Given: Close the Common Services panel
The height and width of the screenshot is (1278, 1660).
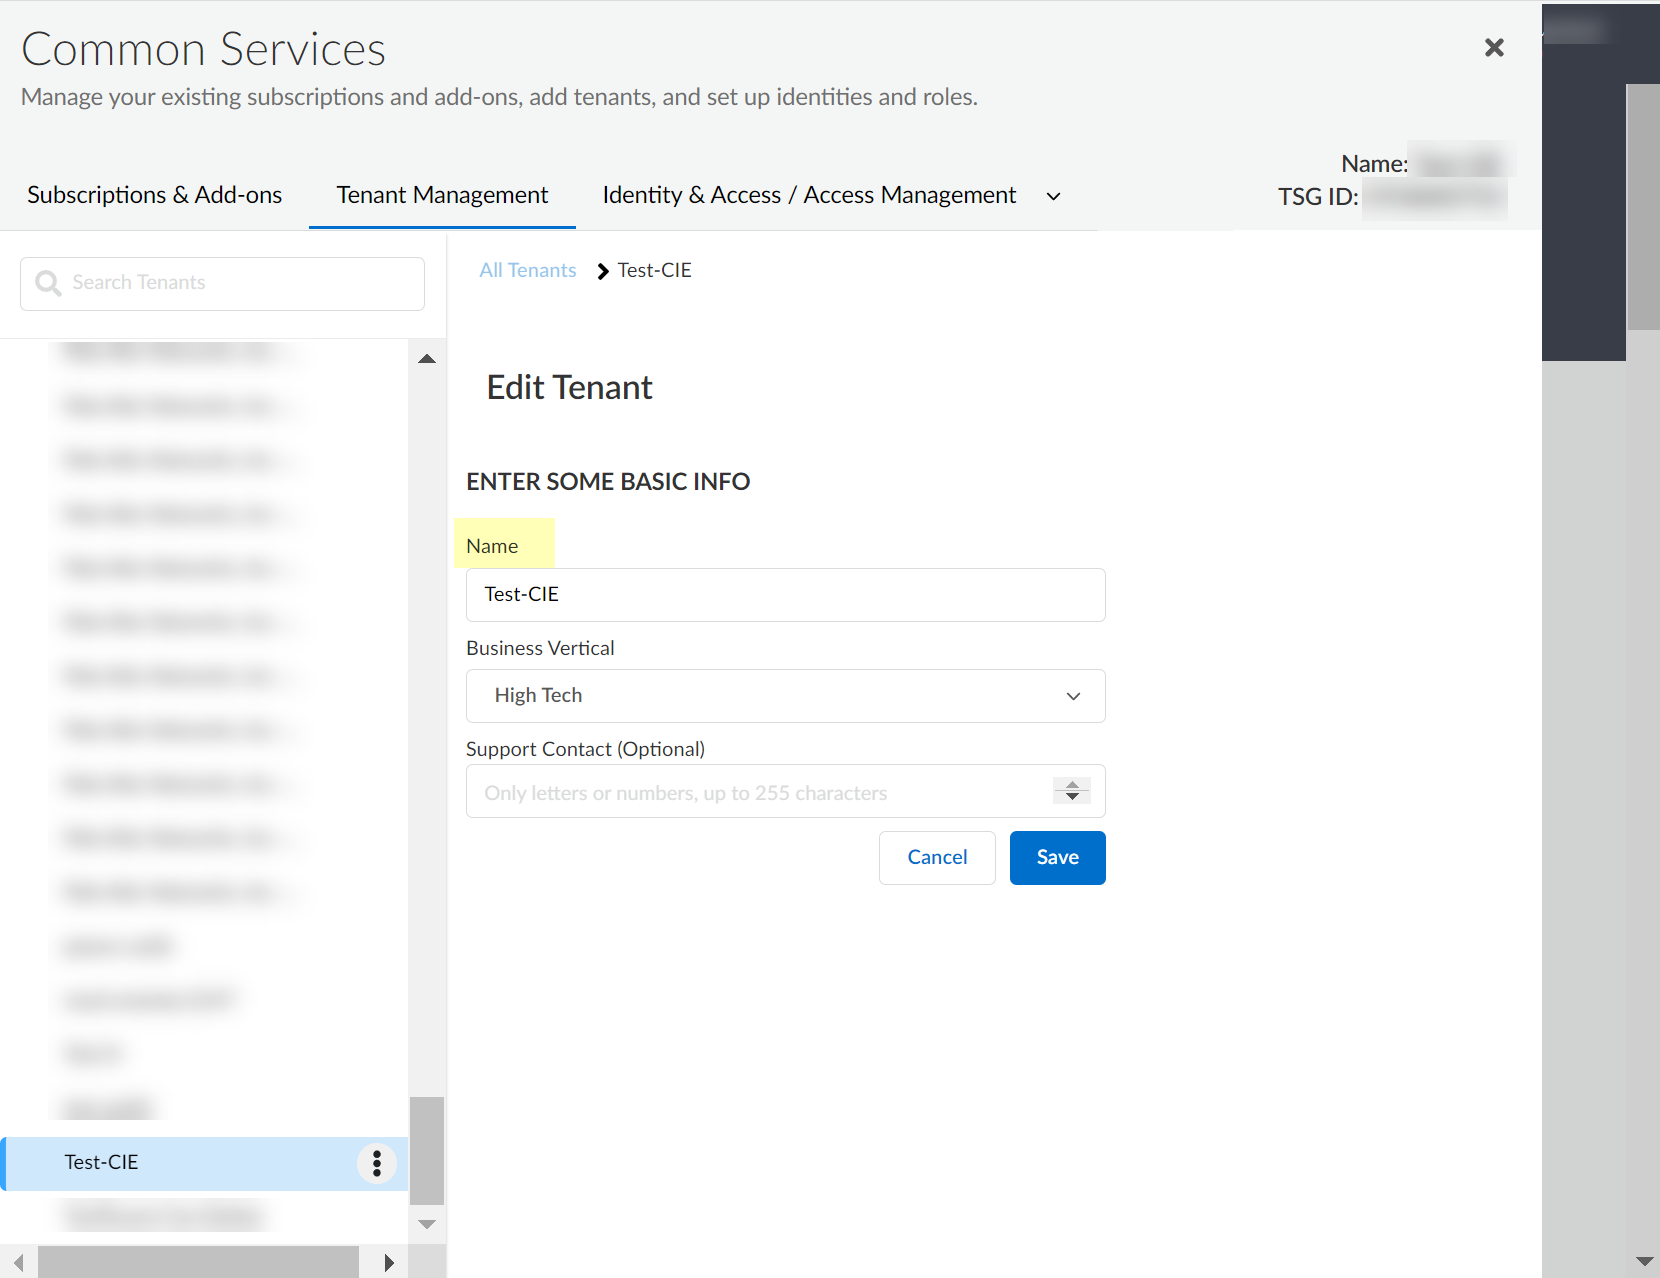Looking at the screenshot, I should (1494, 48).
